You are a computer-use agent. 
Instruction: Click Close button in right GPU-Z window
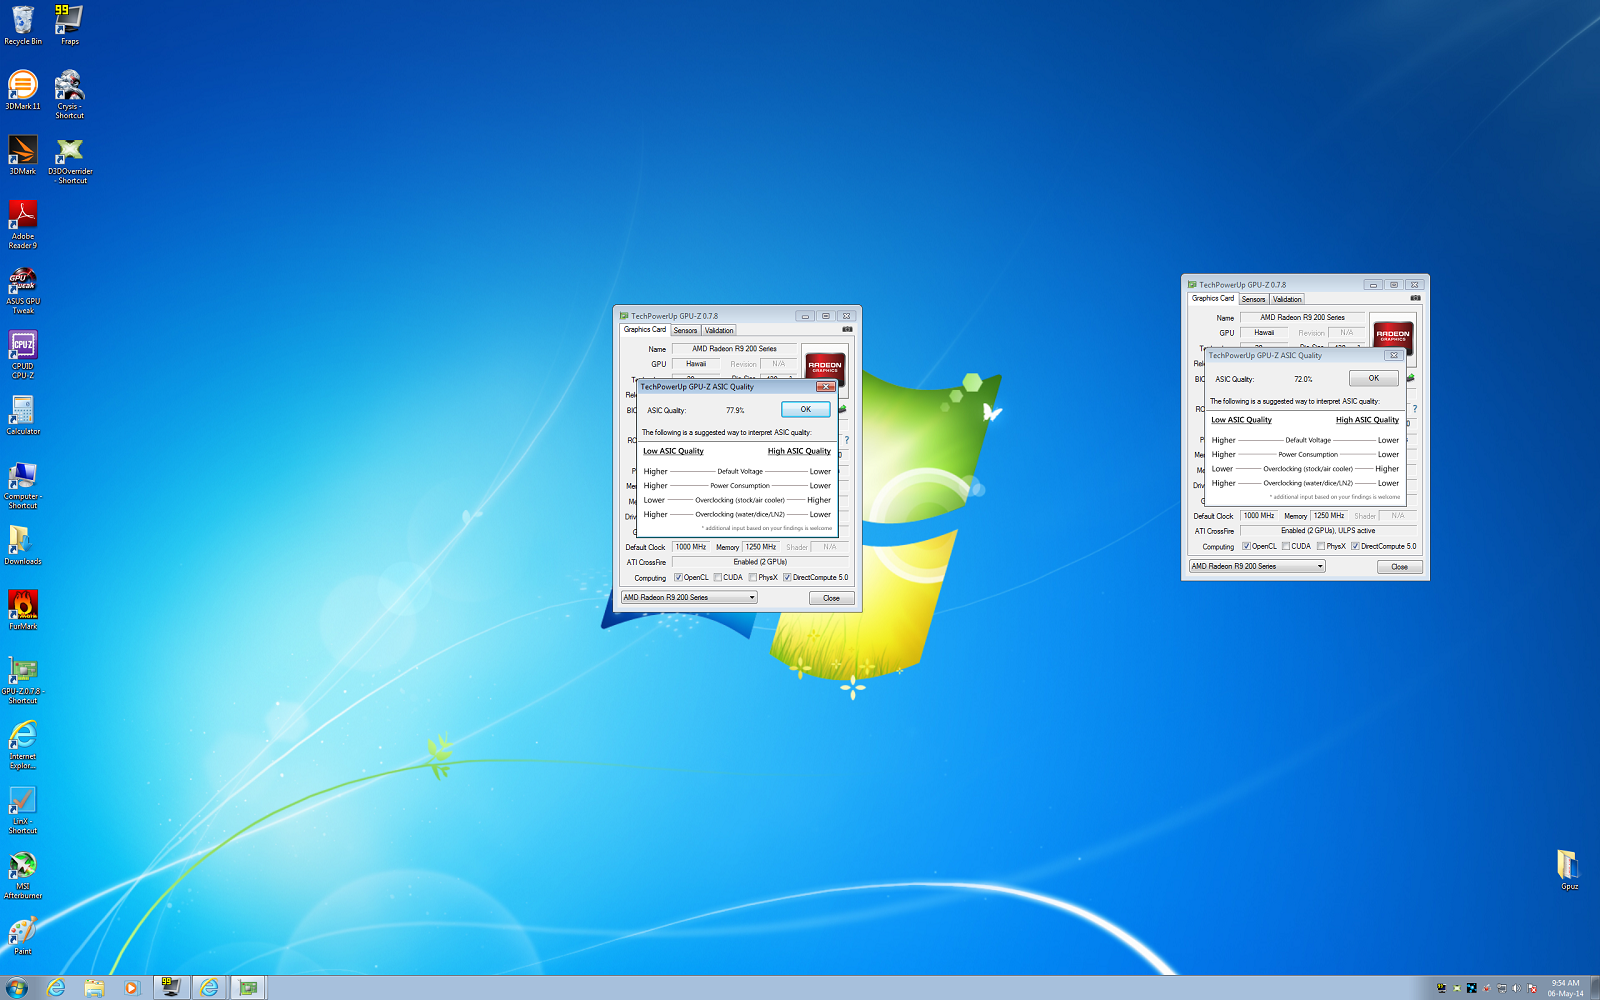pyautogui.click(x=1399, y=567)
